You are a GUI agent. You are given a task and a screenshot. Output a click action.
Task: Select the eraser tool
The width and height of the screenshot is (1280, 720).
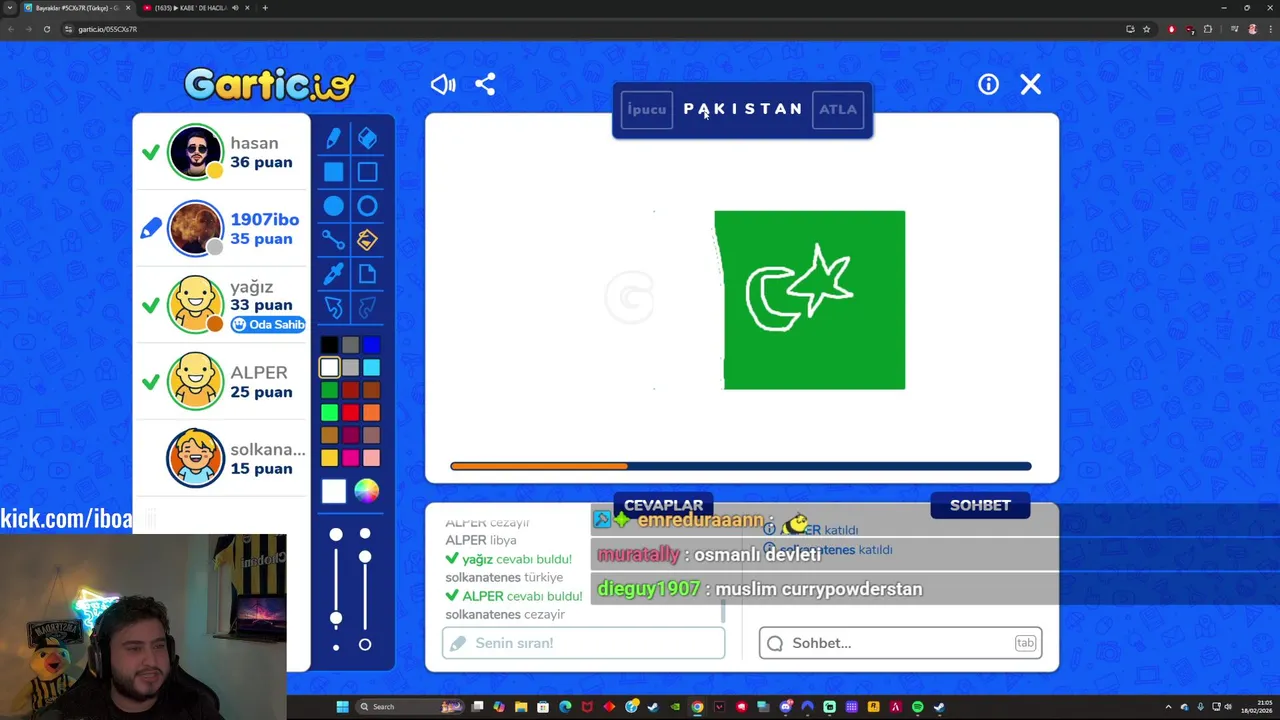[x=367, y=139]
